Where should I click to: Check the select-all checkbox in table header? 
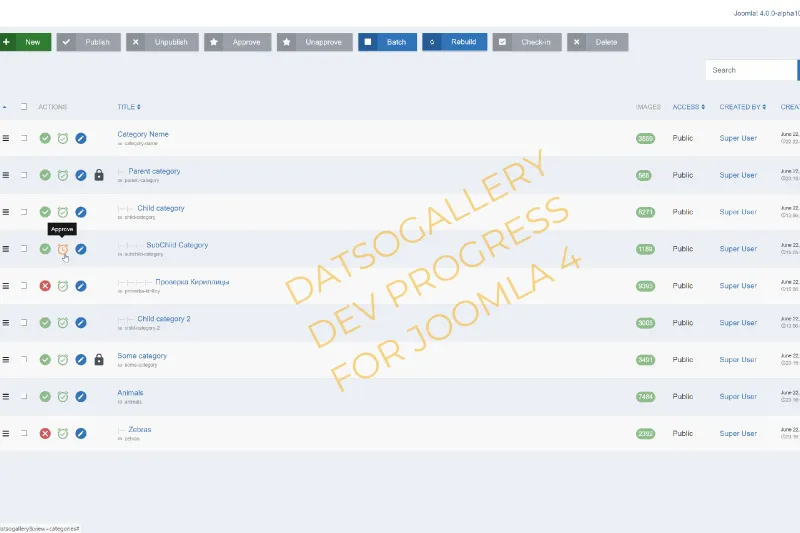24,107
